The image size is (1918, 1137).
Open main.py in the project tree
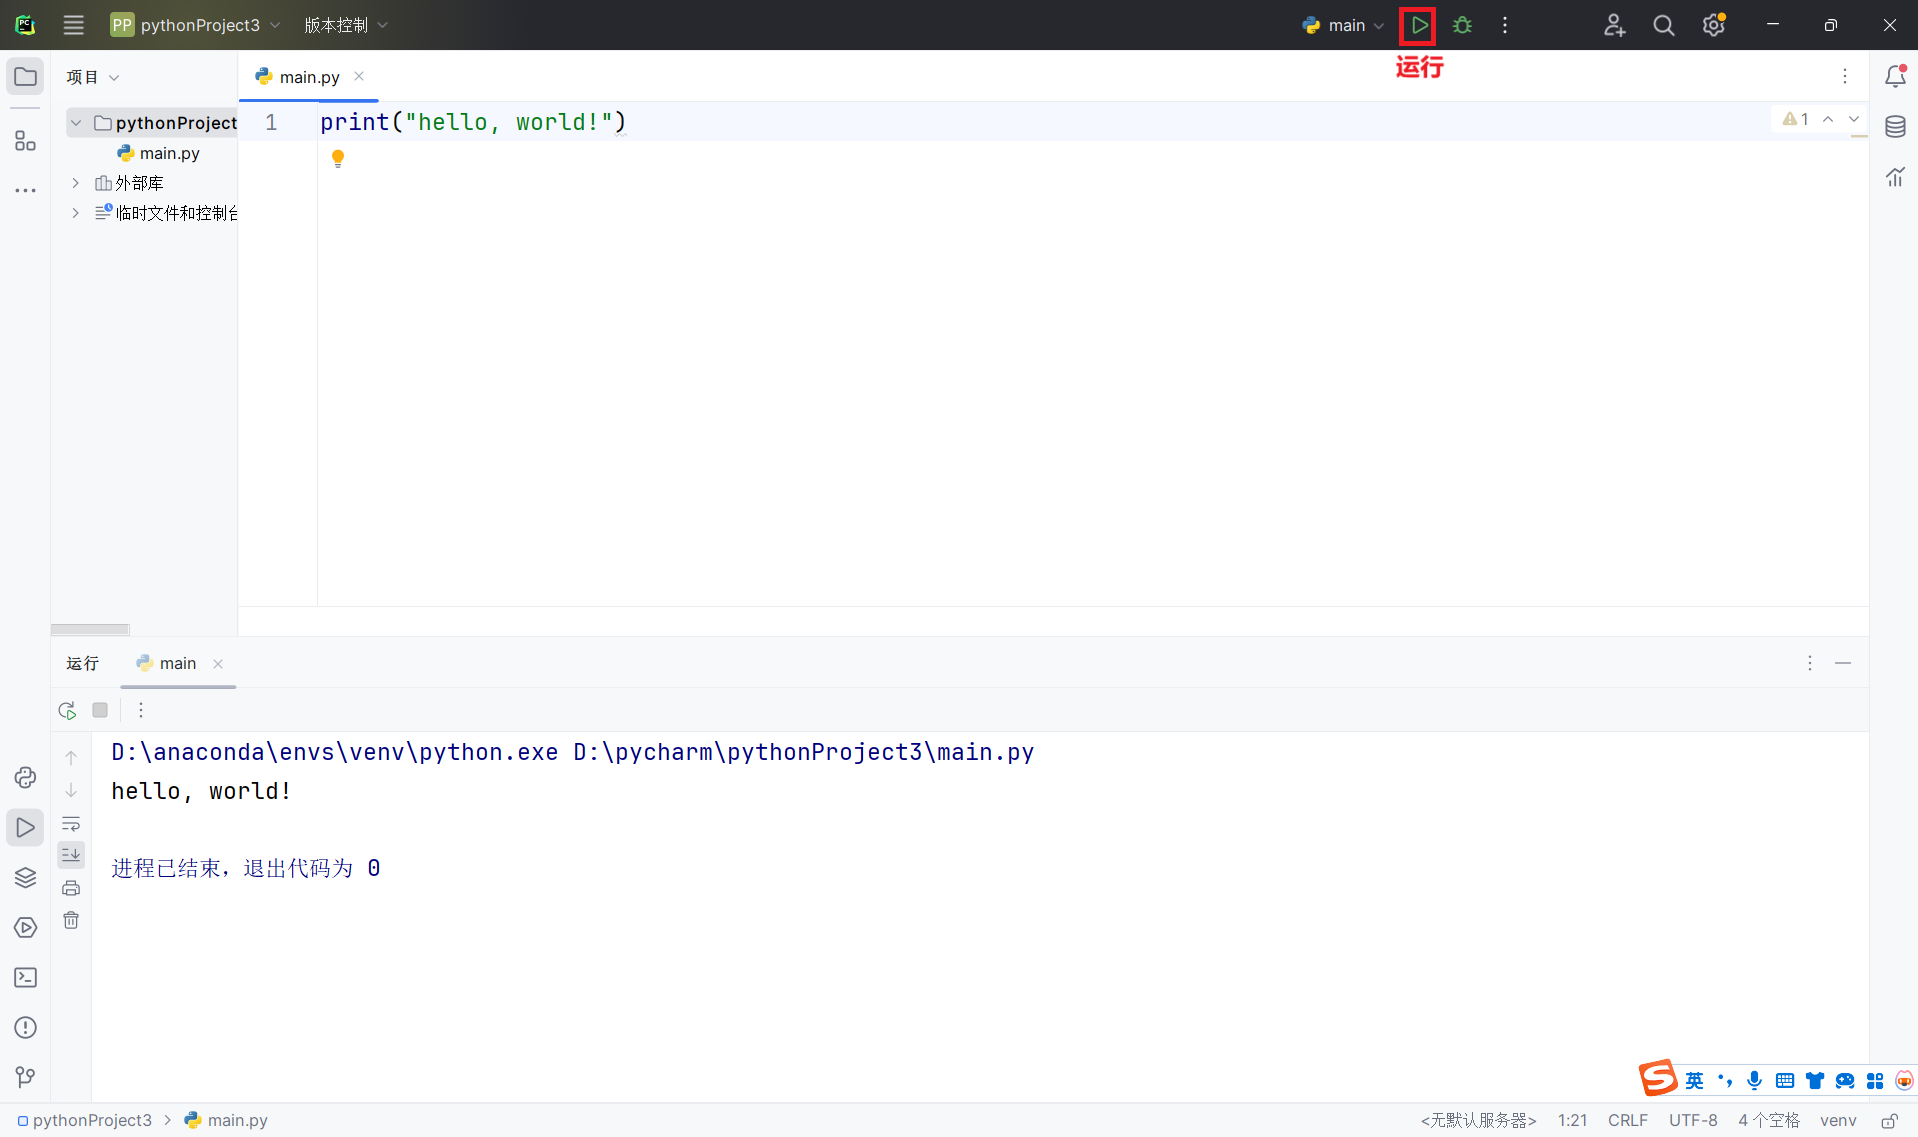click(159, 153)
